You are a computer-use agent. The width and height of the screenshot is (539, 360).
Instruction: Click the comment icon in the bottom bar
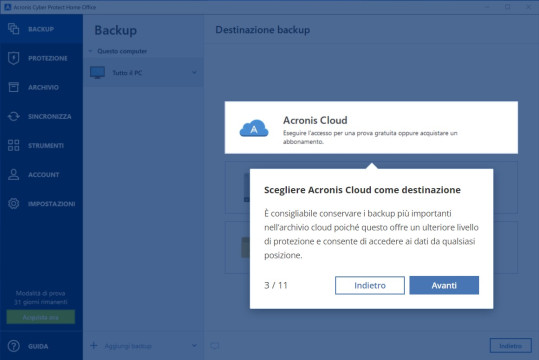(x=214, y=346)
